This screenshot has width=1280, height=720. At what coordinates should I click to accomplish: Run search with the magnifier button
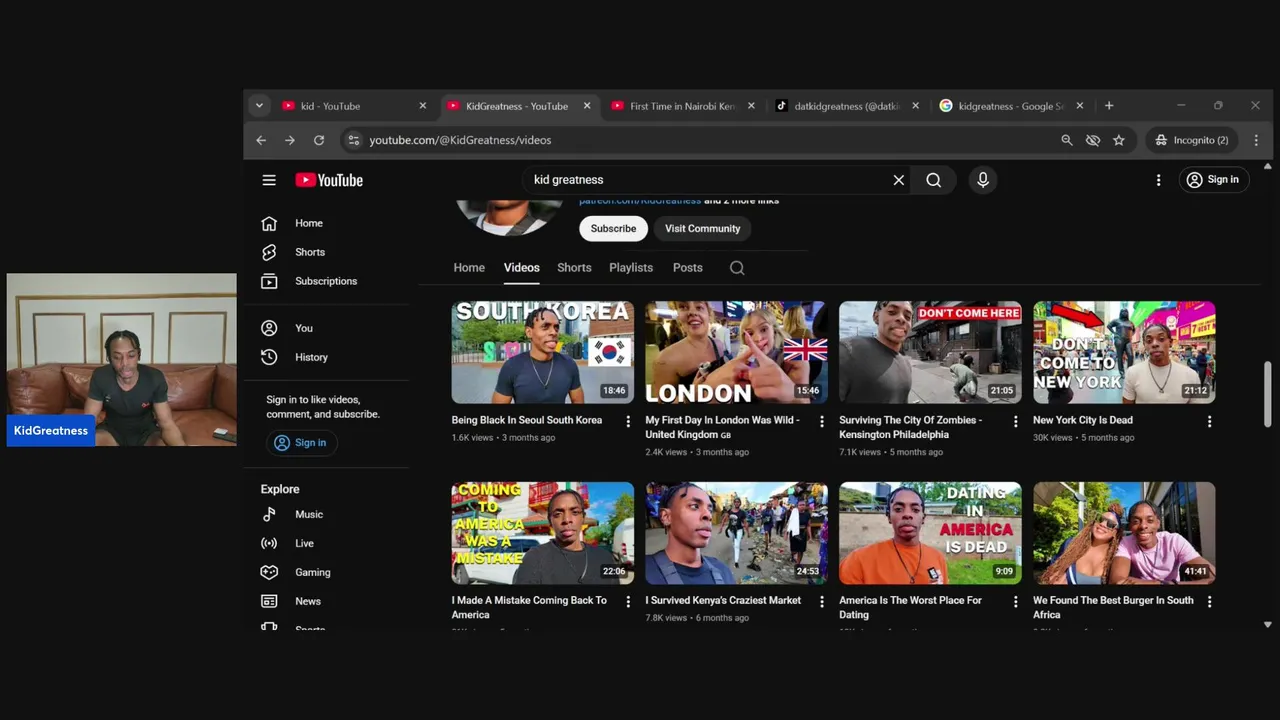click(933, 180)
